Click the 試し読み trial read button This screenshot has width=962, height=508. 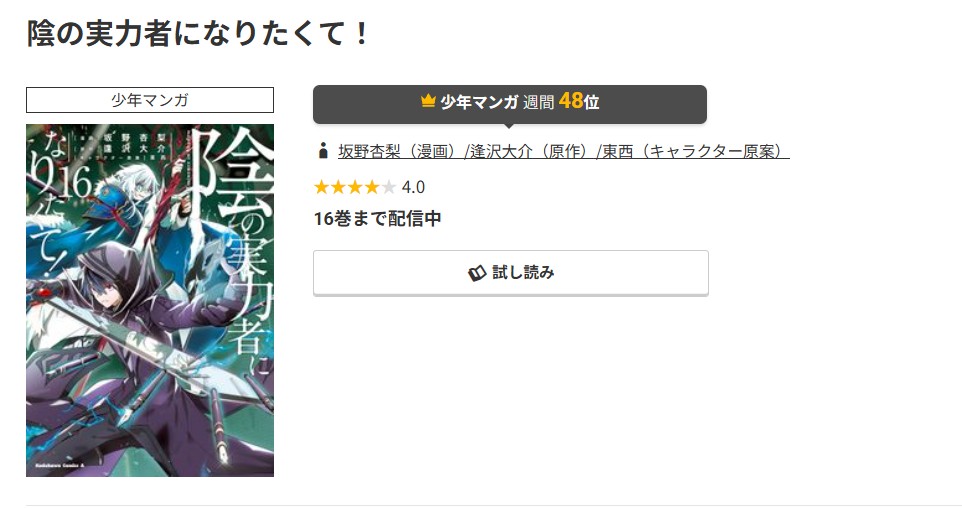tap(510, 272)
